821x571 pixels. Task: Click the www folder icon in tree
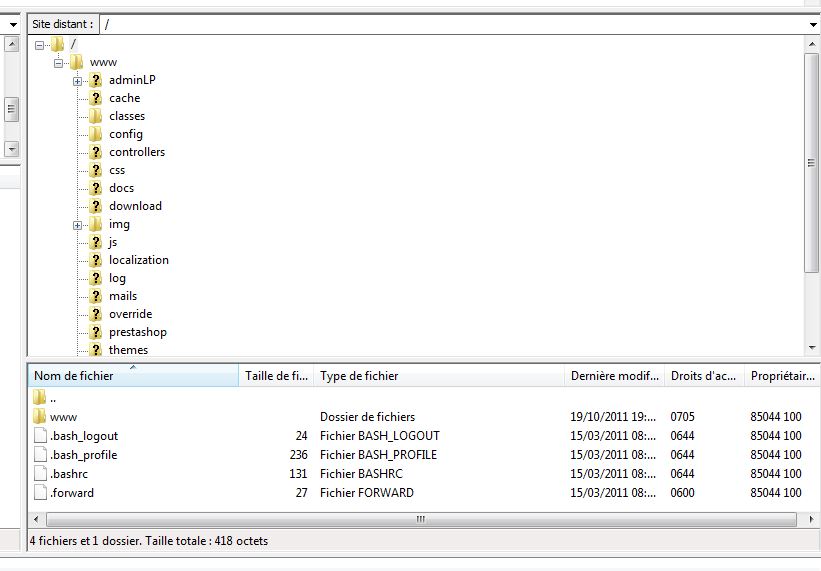[x=76, y=62]
